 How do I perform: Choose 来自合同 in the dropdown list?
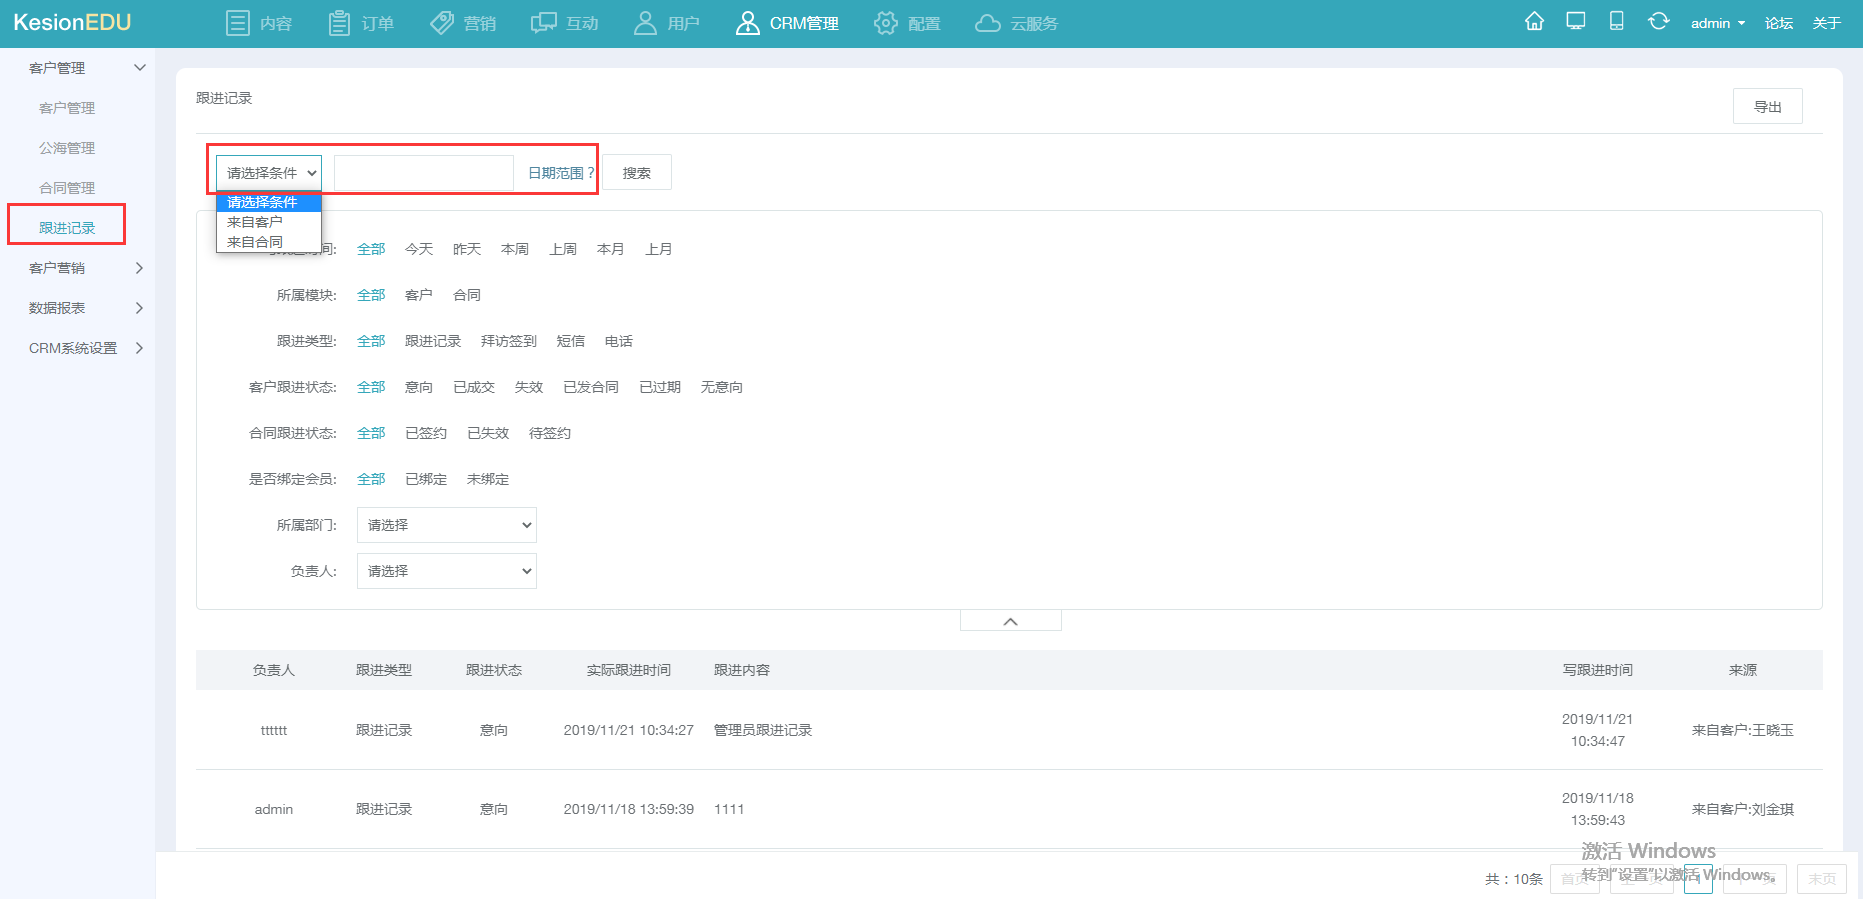click(x=269, y=242)
